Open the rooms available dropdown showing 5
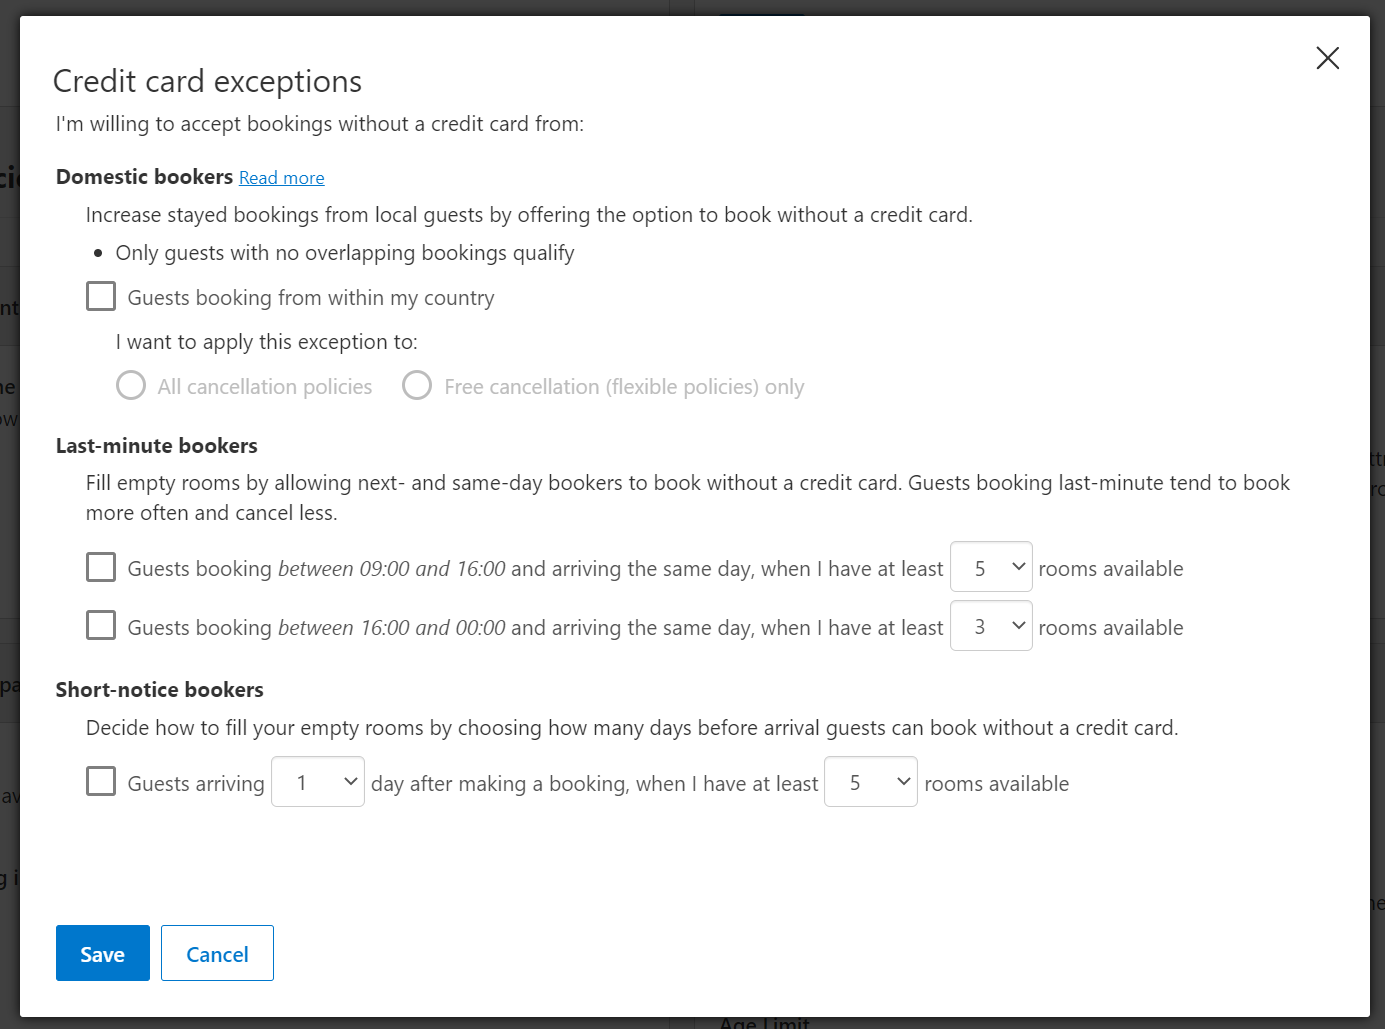Image resolution: width=1385 pixels, height=1029 pixels. point(991,566)
